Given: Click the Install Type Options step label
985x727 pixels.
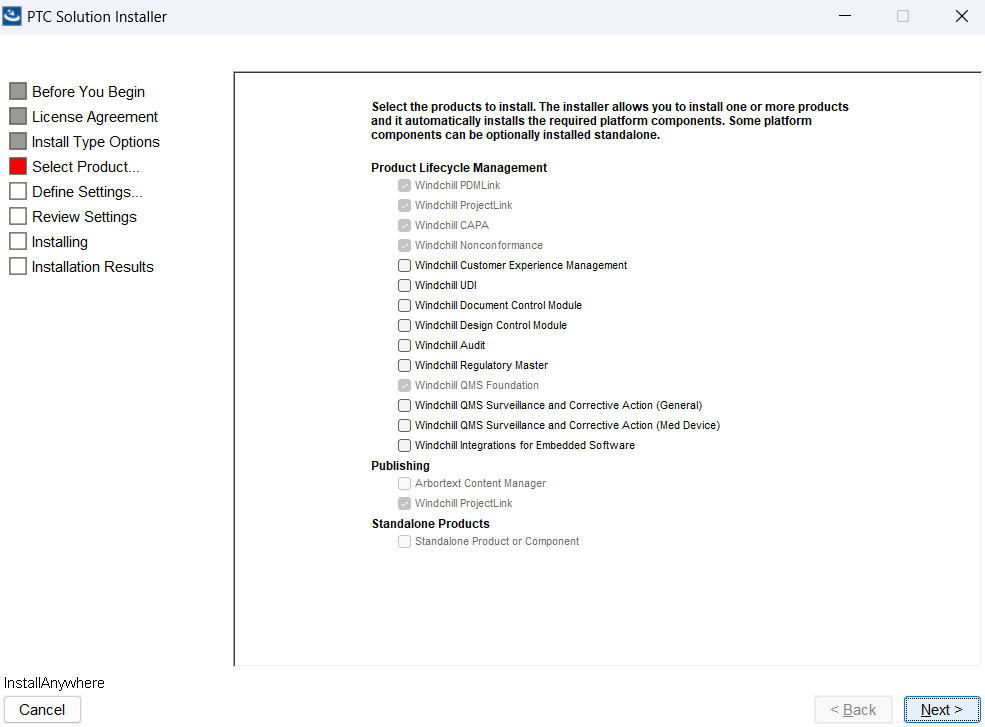Looking at the screenshot, I should [x=95, y=142].
